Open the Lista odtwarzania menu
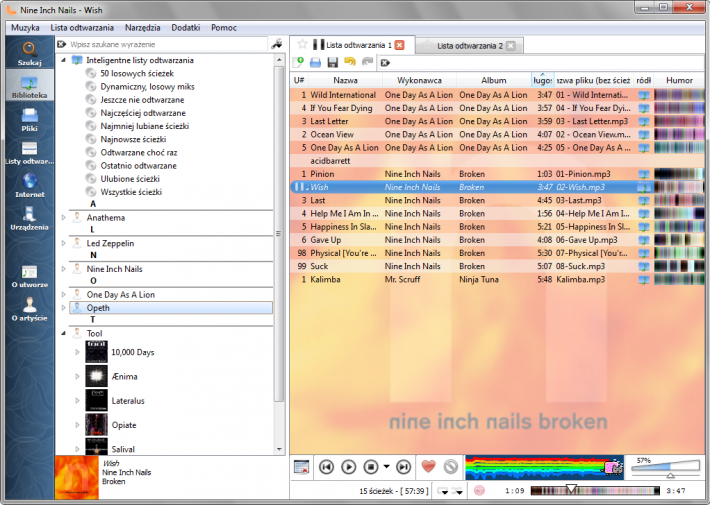This screenshot has width=710, height=505. (82, 28)
